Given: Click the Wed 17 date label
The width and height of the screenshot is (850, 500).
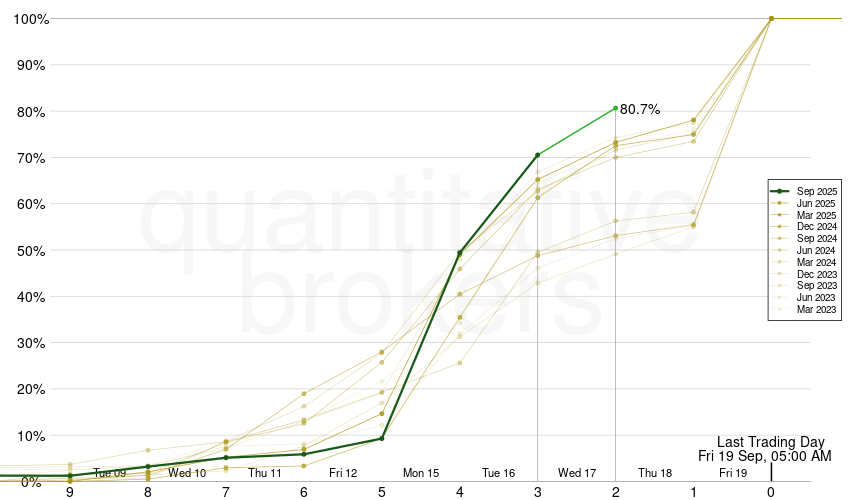Looking at the screenshot, I should [x=577, y=473].
